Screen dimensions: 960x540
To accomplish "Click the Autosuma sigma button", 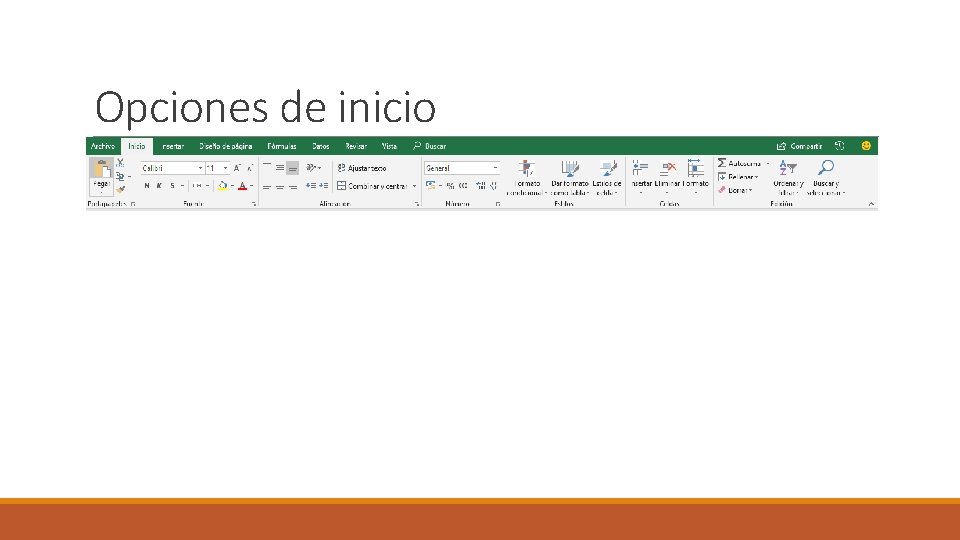I will click(x=740, y=163).
